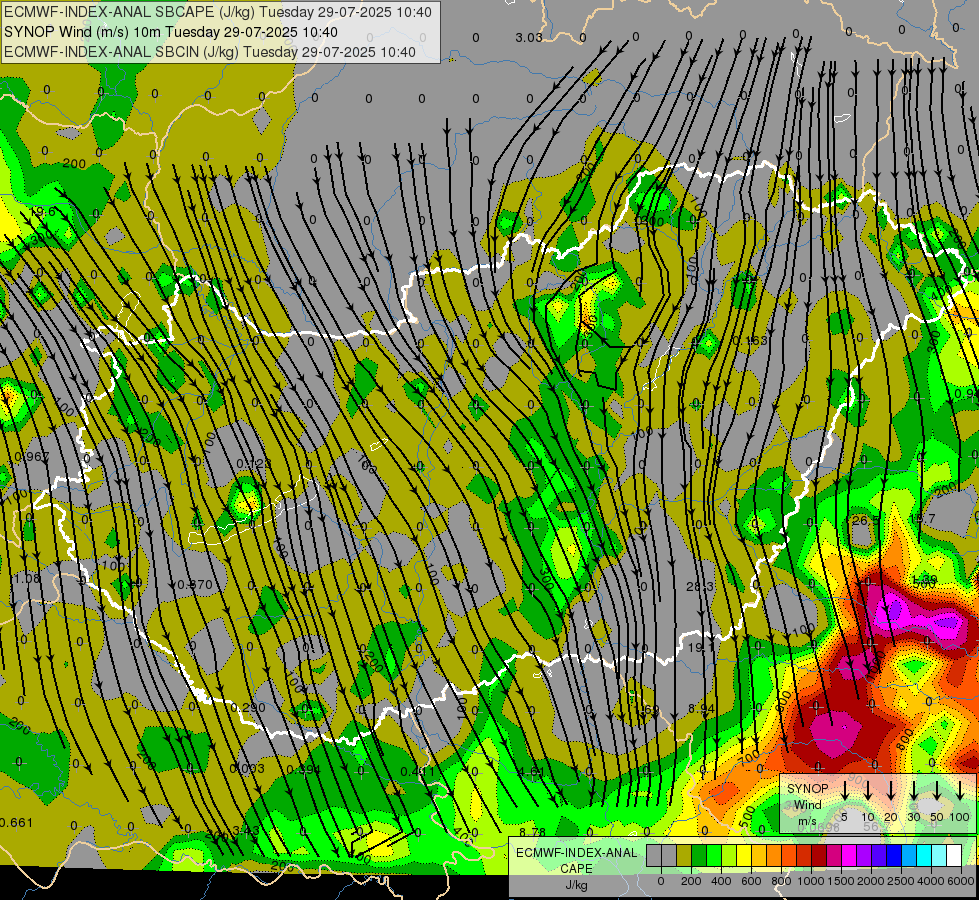The width and height of the screenshot is (979, 900).
Task: Click the '26.5' value on the map
Action: [865, 520]
